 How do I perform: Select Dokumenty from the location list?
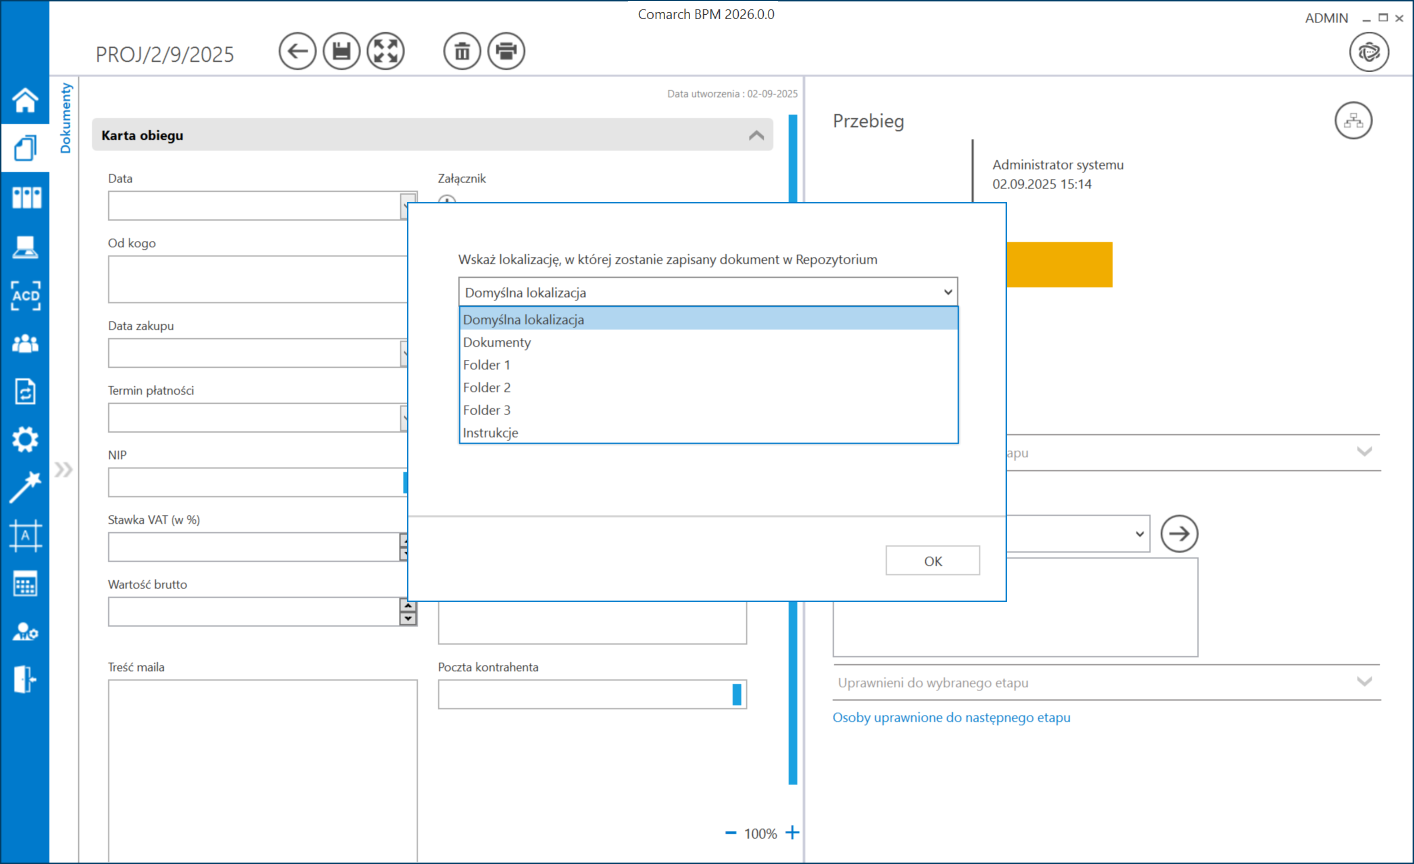[497, 342]
